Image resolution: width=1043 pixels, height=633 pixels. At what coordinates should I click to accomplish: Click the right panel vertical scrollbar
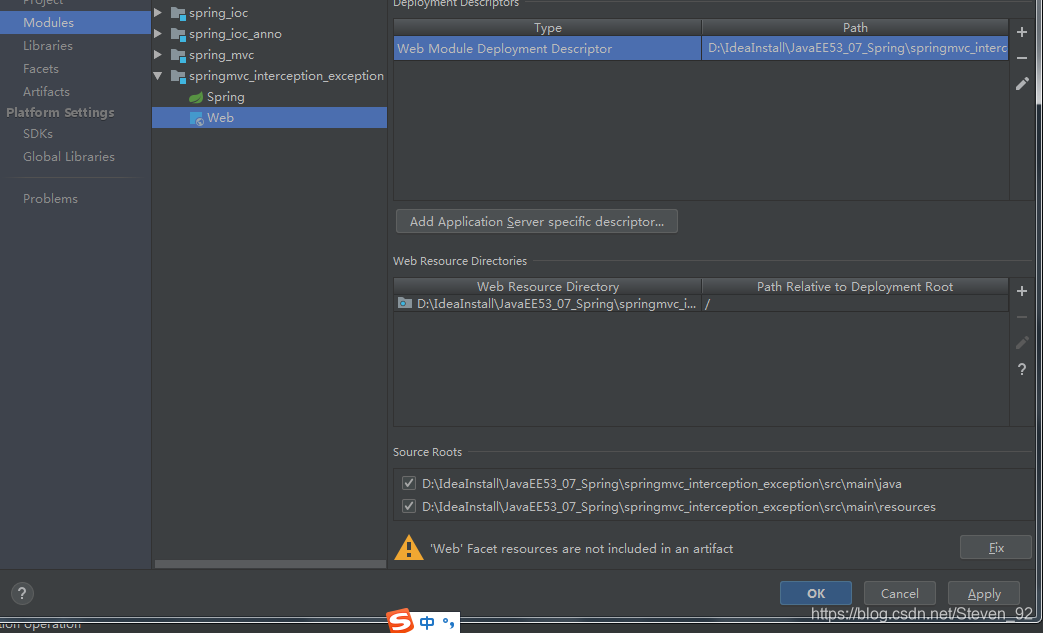click(x=1039, y=52)
